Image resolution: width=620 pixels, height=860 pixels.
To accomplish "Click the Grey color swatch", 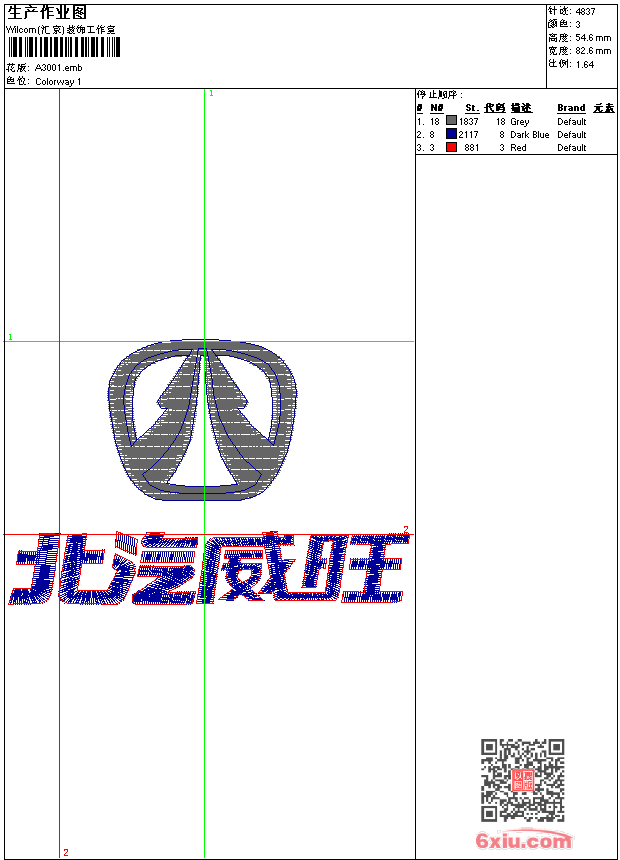I will coord(451,122).
